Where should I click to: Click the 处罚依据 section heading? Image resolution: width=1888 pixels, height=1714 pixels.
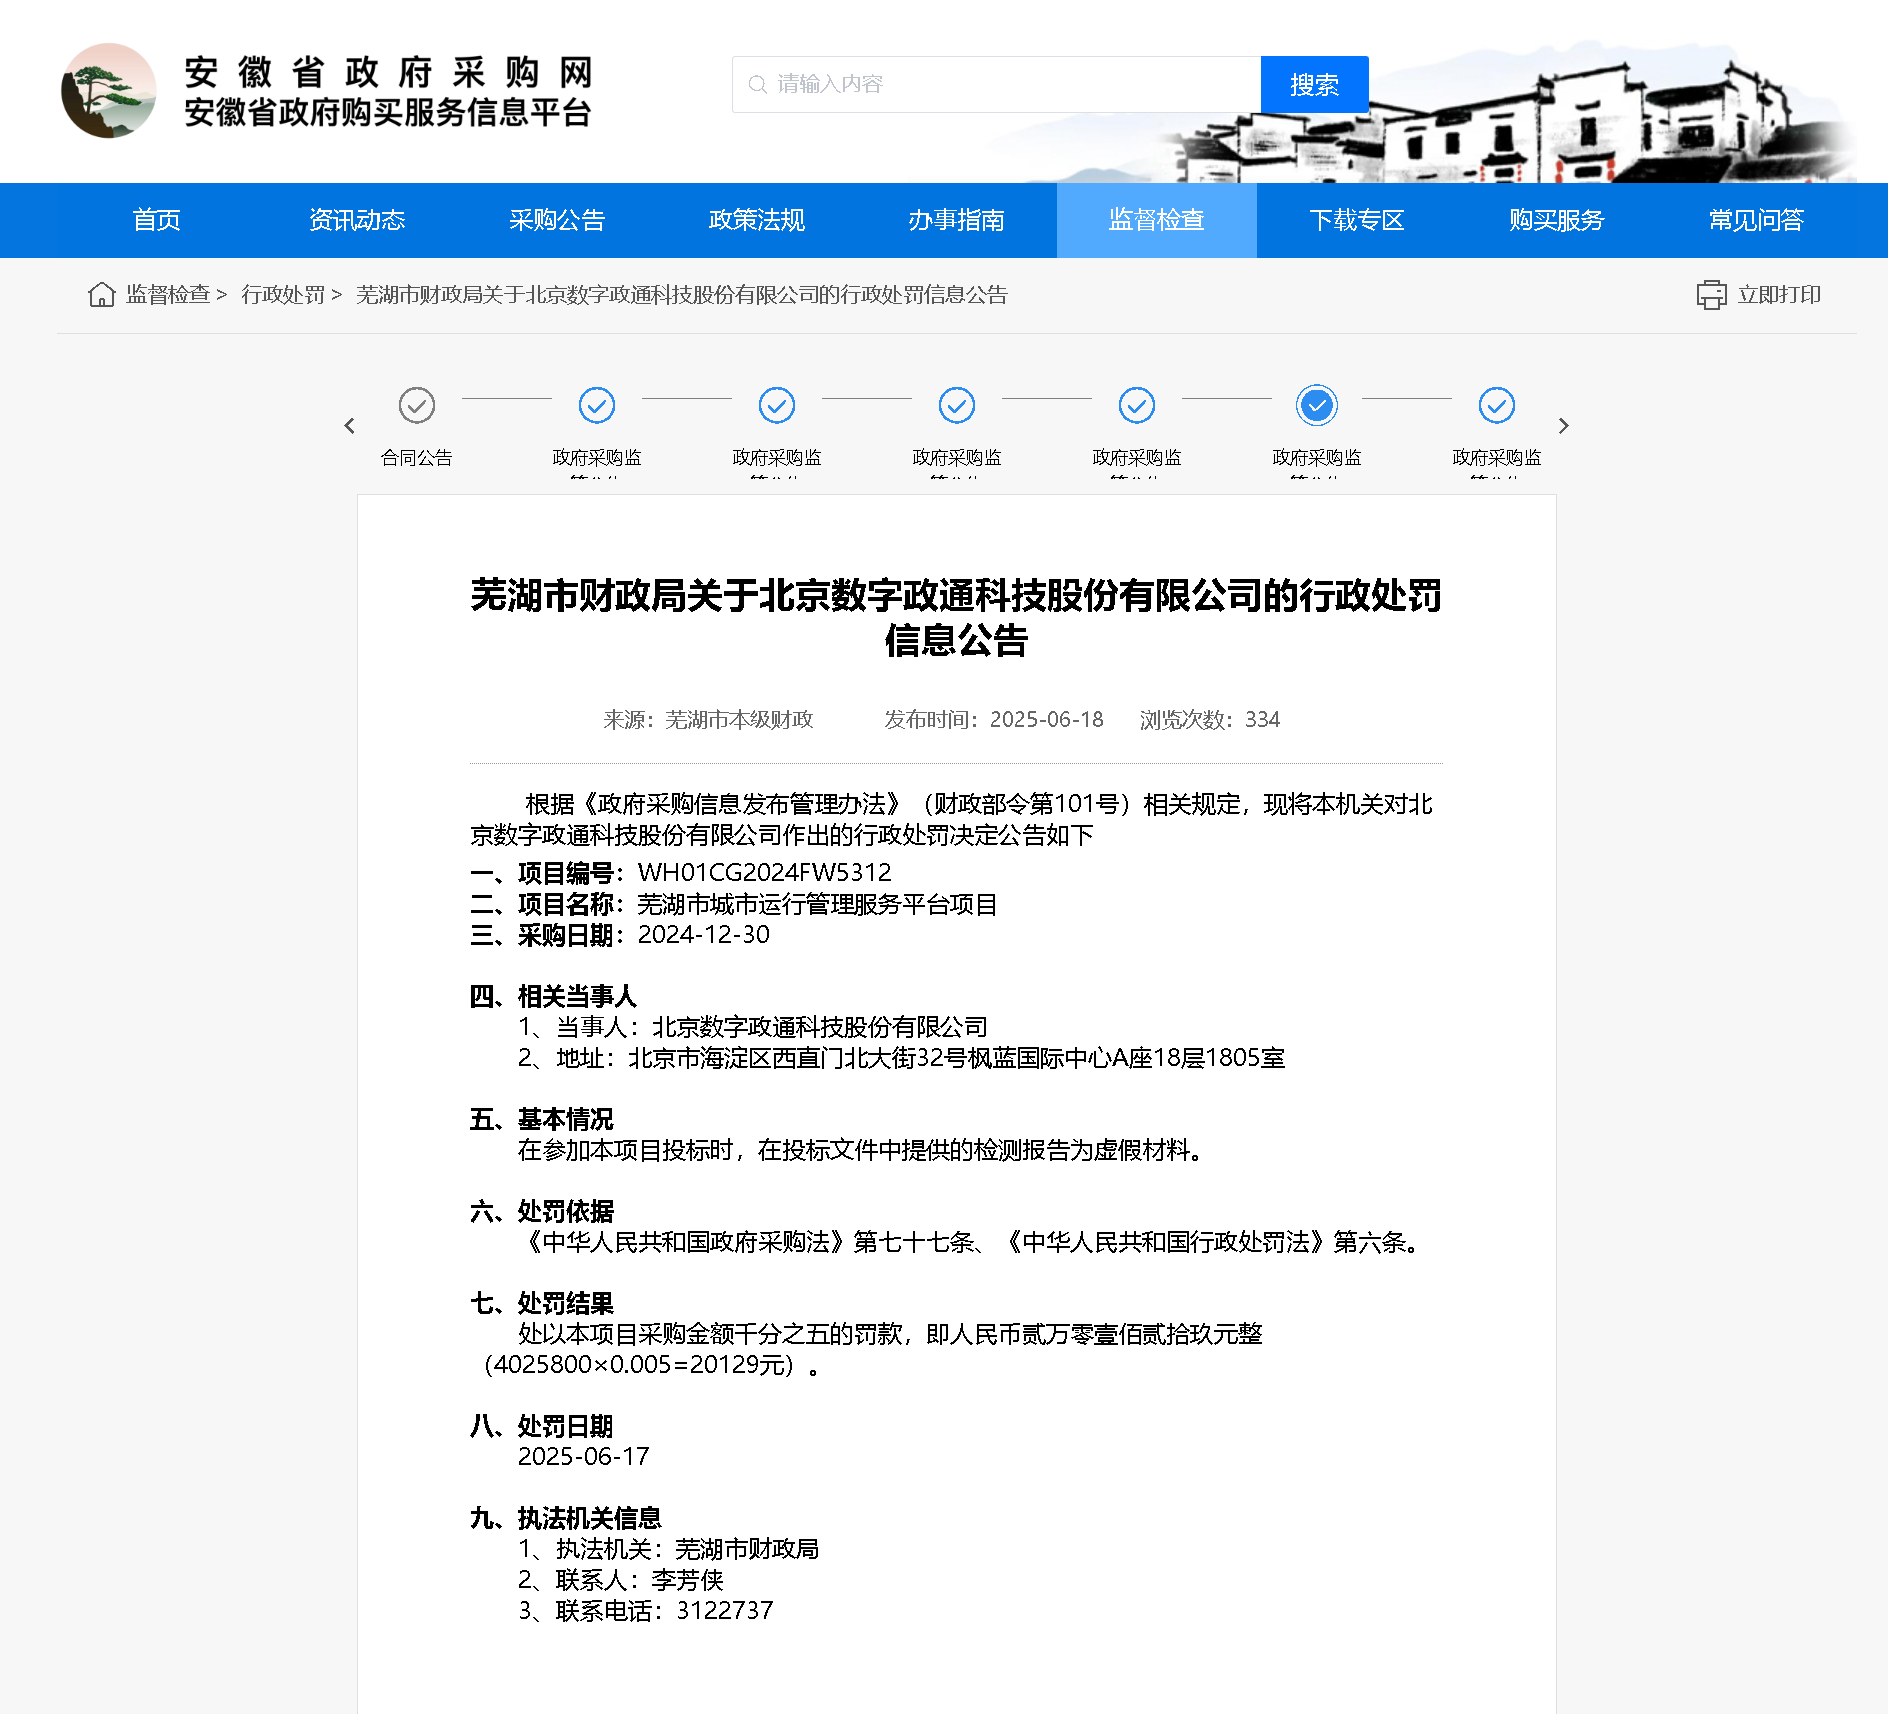click(542, 1211)
